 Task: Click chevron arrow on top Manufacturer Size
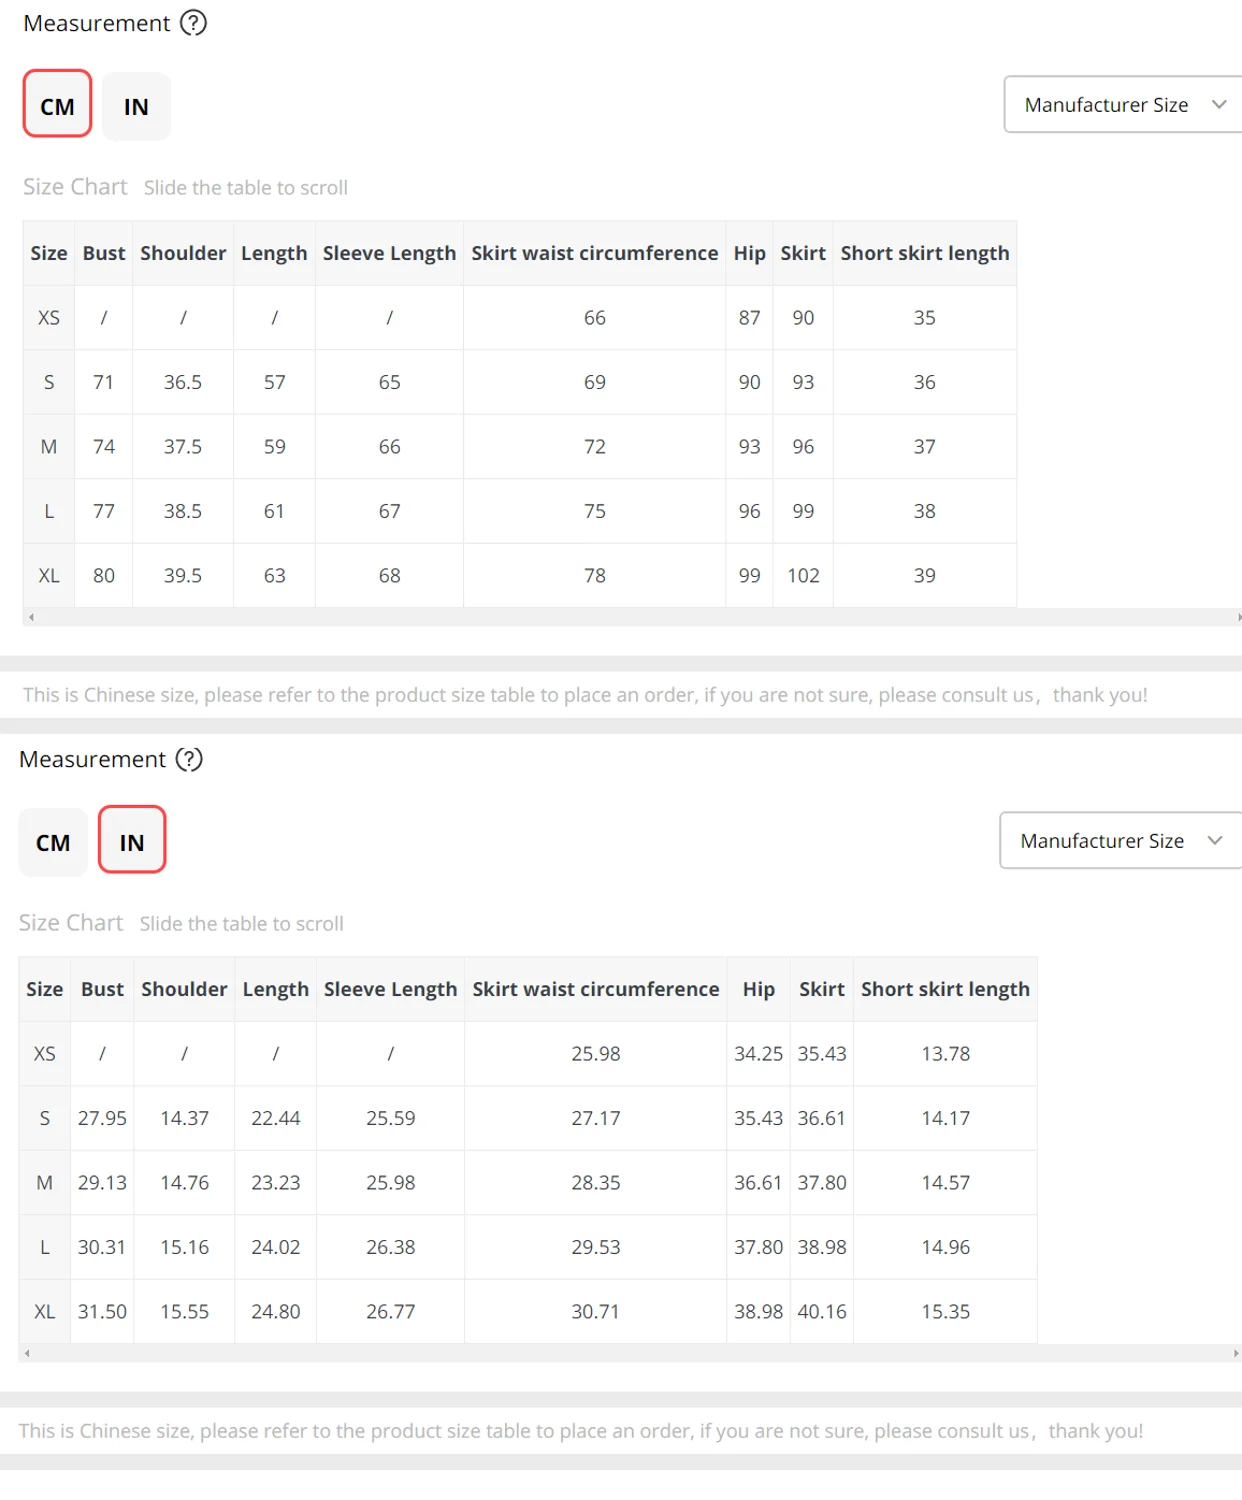click(x=1219, y=104)
